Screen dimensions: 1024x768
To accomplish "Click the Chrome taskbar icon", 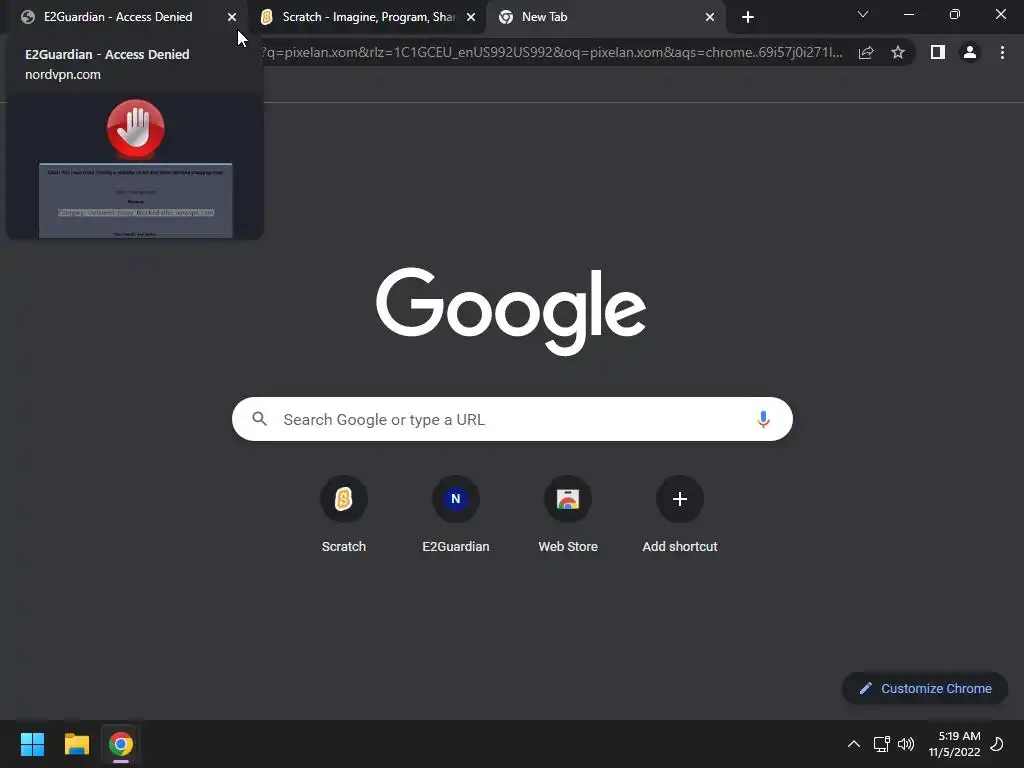I will [x=121, y=744].
